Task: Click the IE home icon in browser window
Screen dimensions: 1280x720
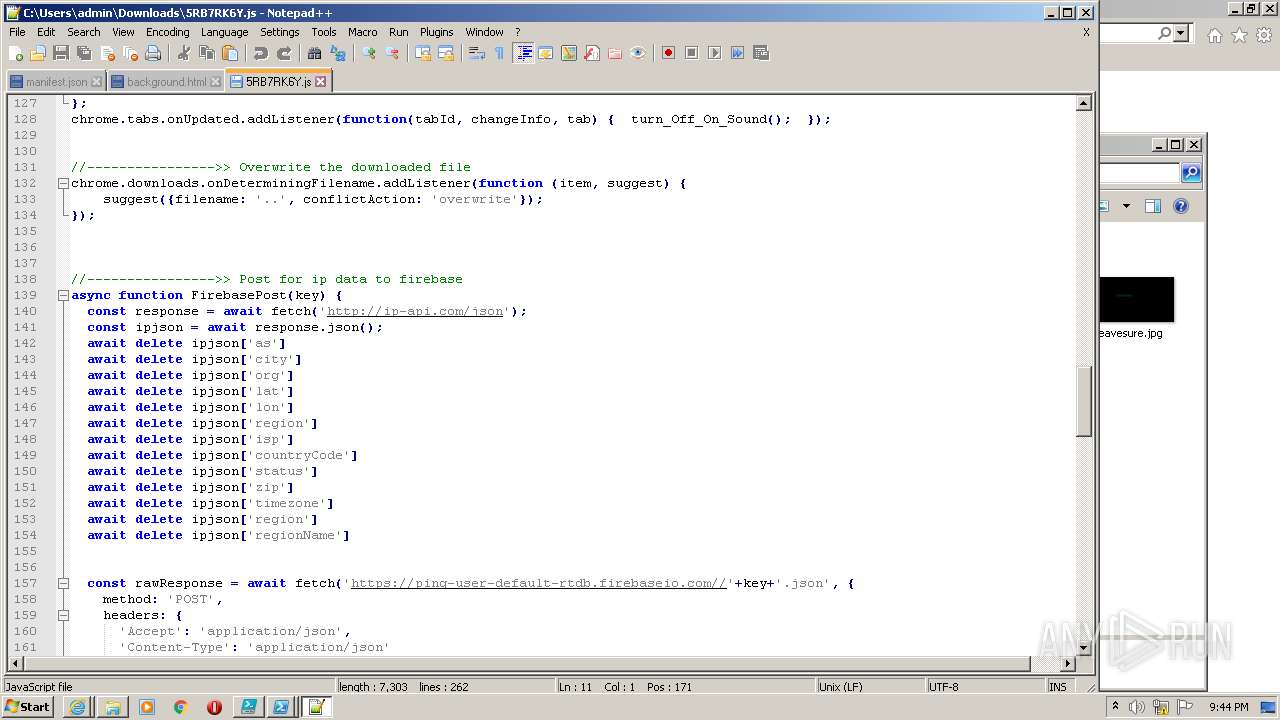Action: [1214, 35]
